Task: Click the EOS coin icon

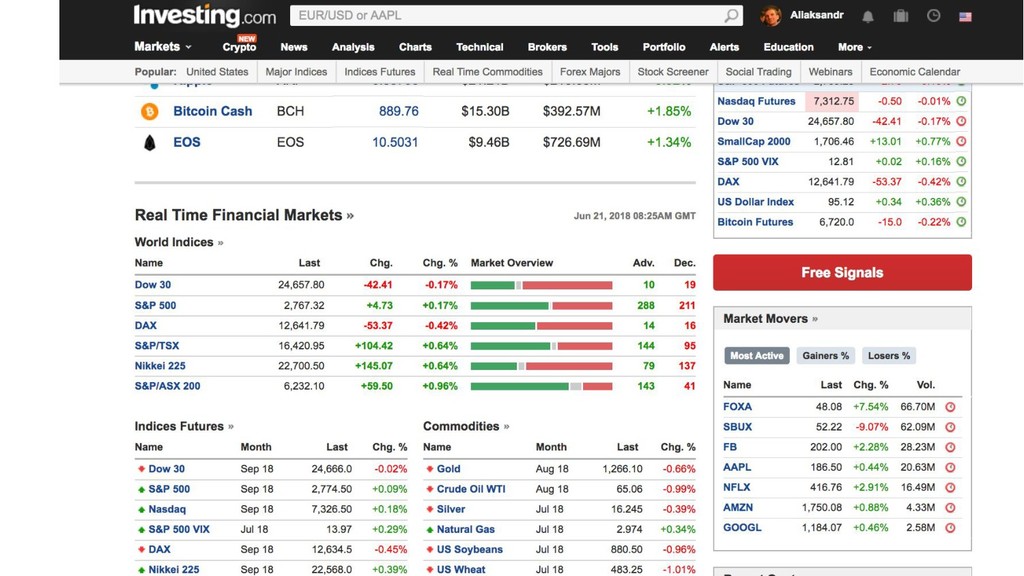Action: [x=150, y=142]
